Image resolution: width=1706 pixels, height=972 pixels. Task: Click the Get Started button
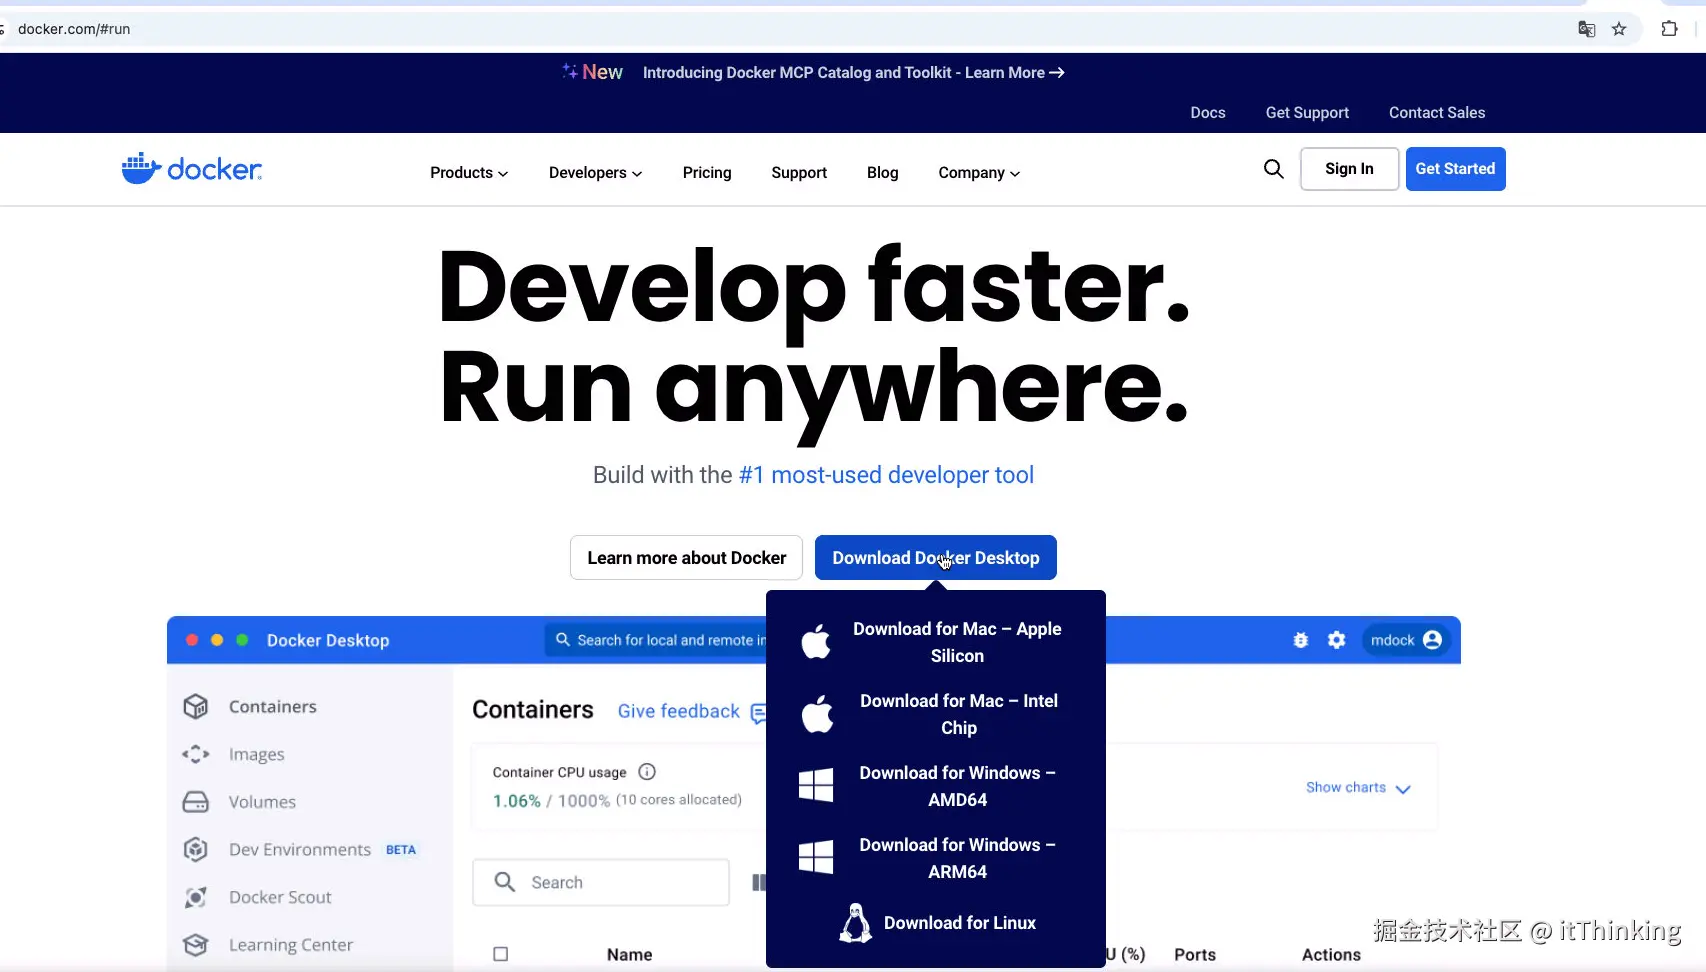[x=1455, y=169]
